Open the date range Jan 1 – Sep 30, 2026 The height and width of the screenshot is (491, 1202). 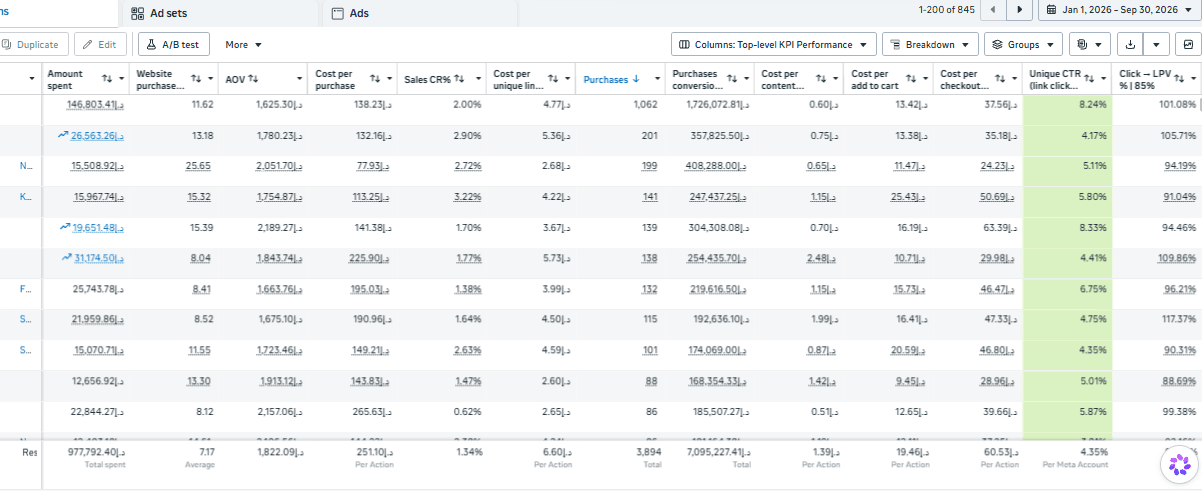1119,10
